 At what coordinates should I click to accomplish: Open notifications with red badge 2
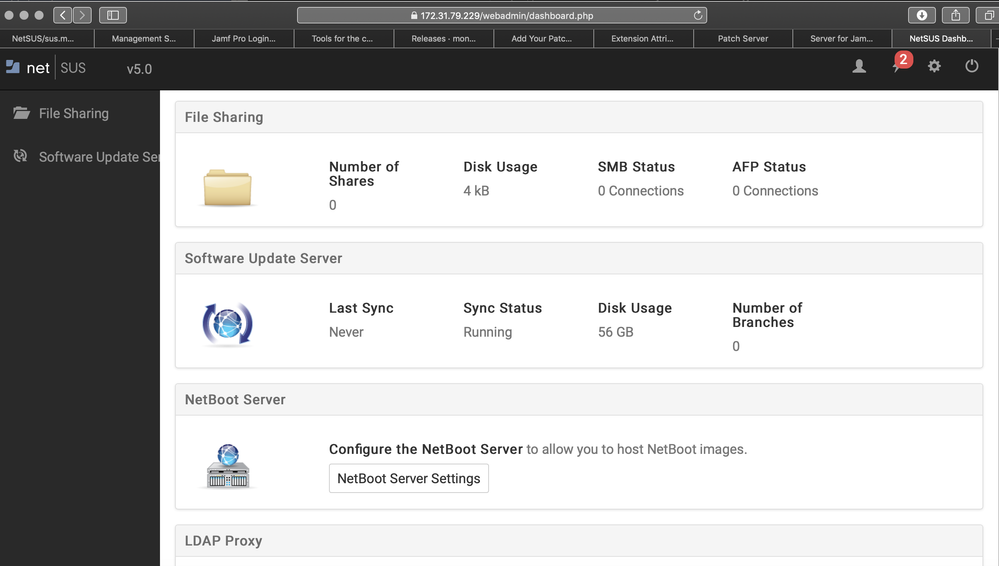(x=900, y=63)
